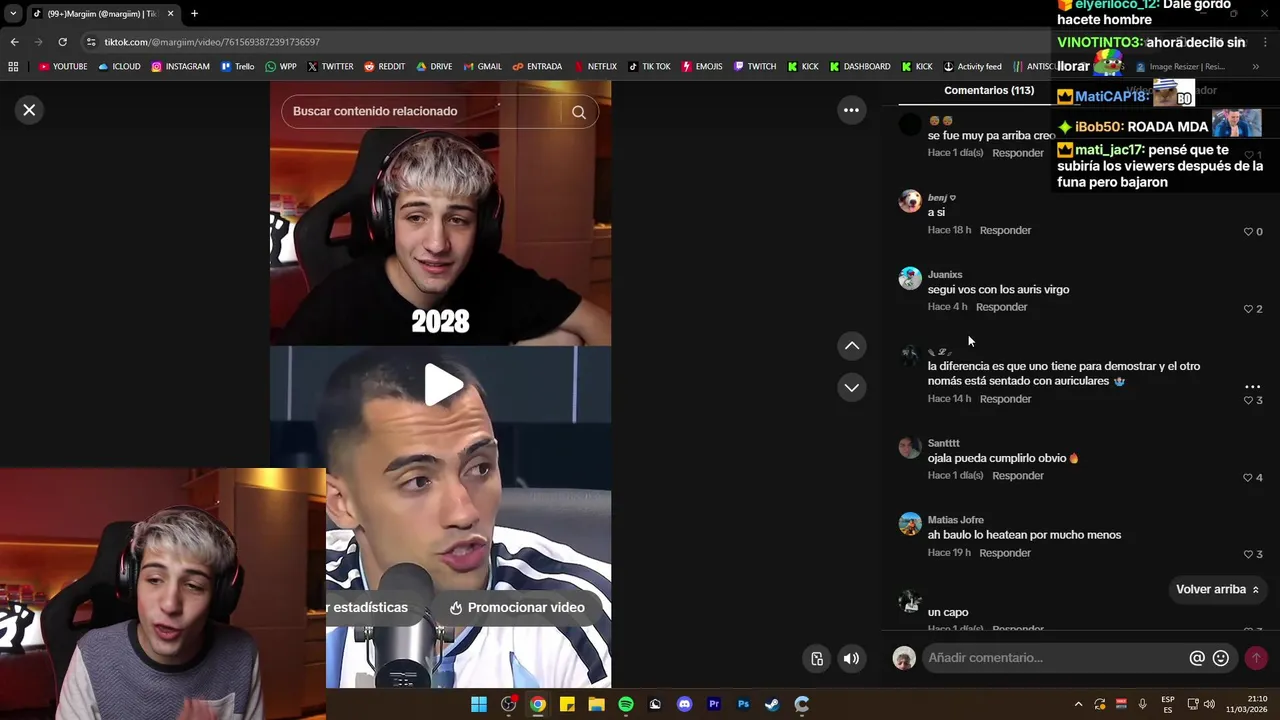
Task: Go to previous video with up chevron
Action: [852, 345]
